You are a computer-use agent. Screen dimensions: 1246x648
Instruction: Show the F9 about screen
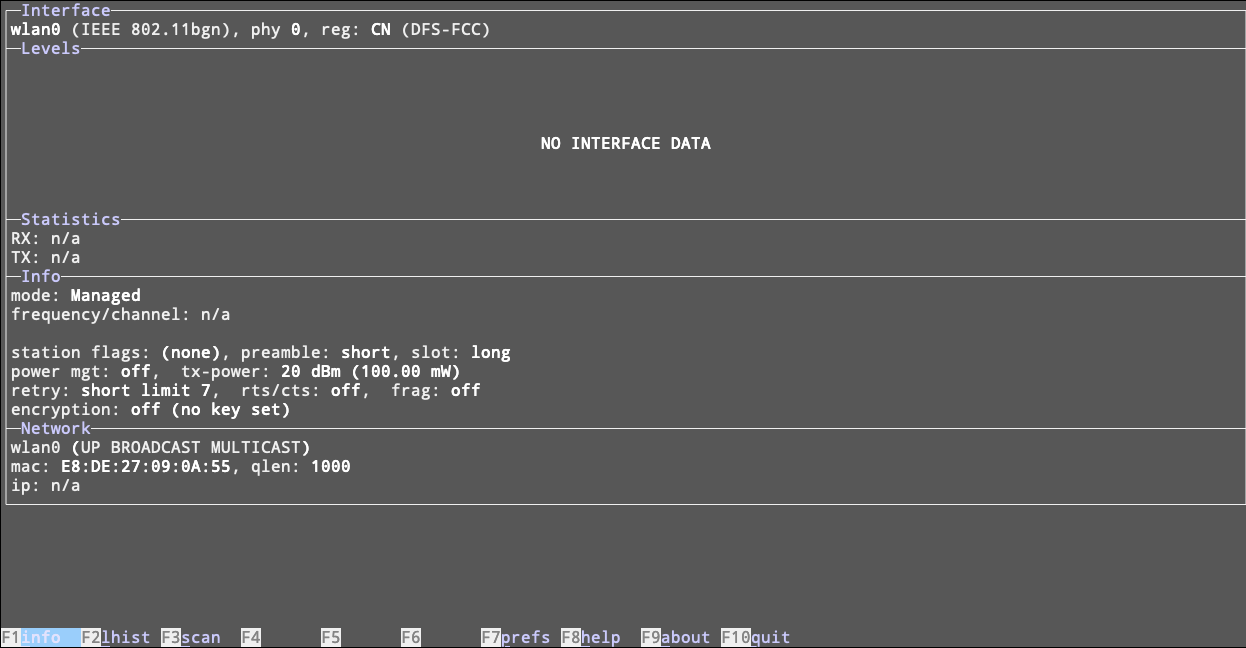pyautogui.click(x=675, y=637)
